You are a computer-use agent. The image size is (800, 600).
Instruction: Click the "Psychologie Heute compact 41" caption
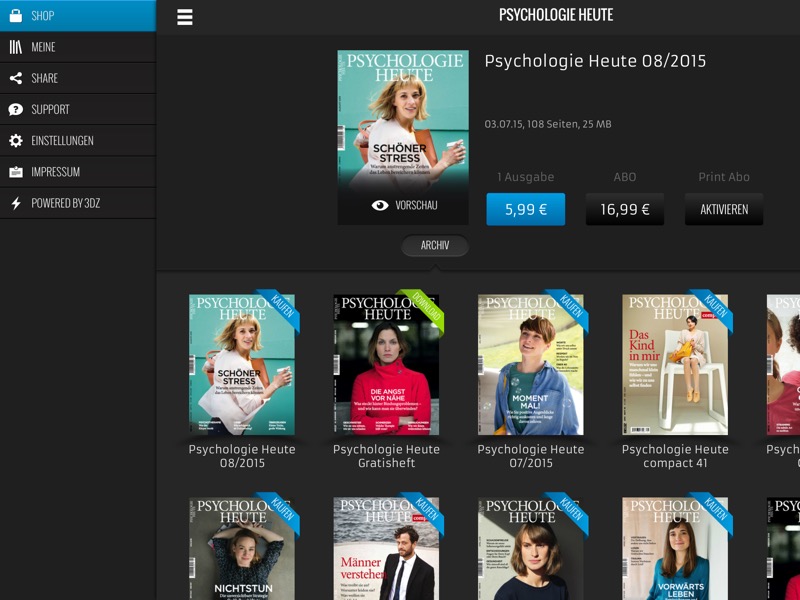[675, 456]
